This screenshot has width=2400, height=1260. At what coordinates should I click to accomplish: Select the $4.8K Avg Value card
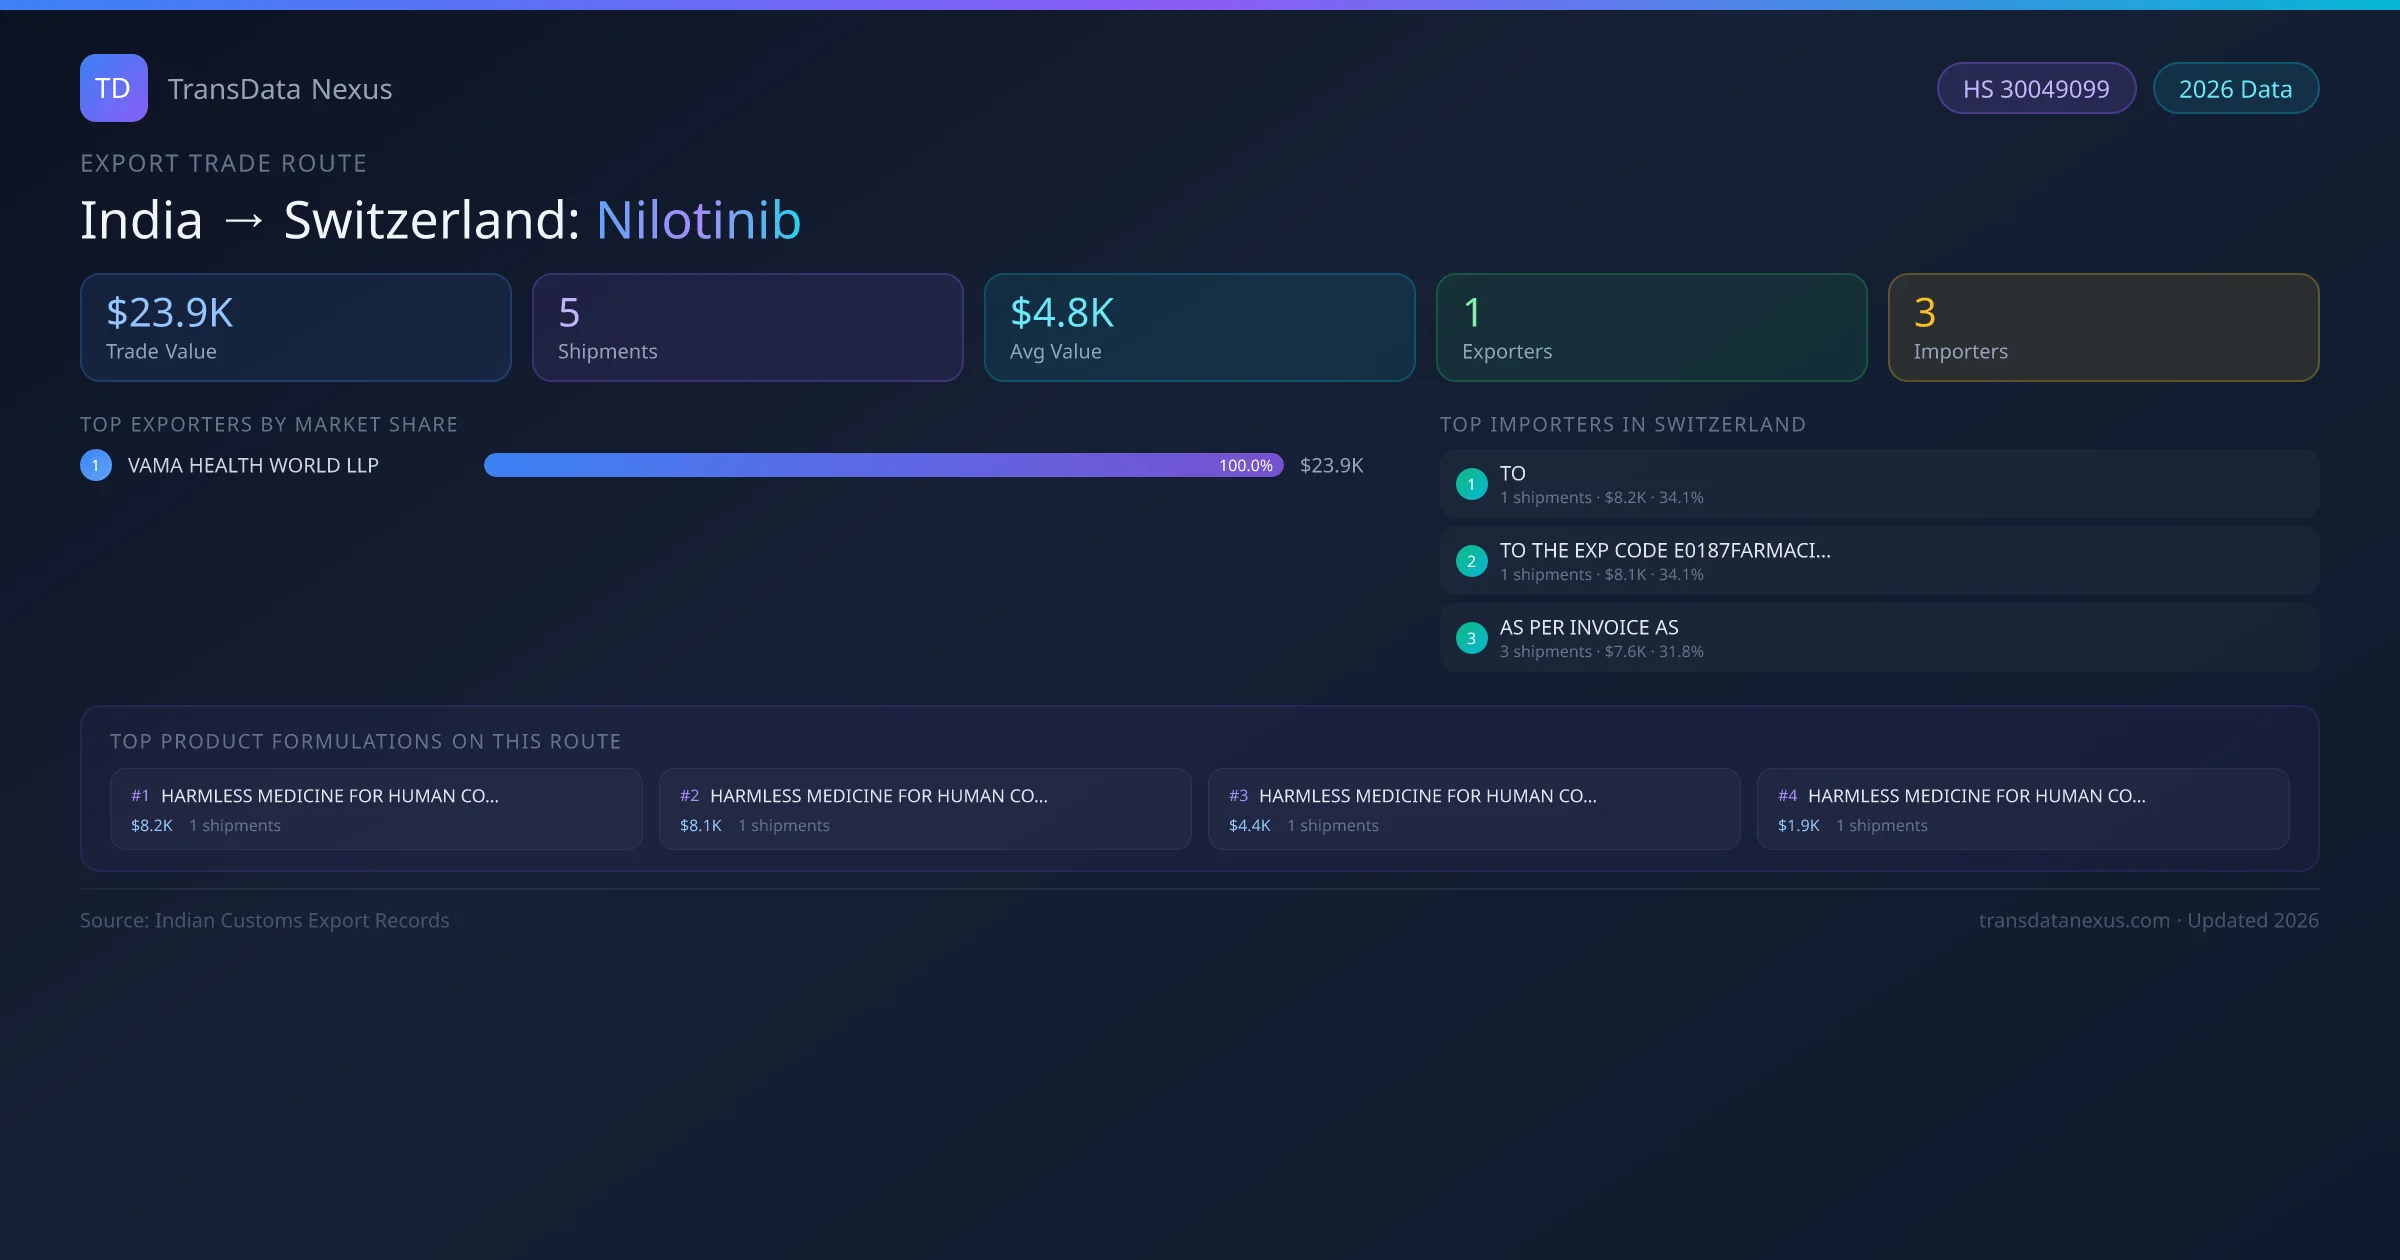pos(1199,328)
